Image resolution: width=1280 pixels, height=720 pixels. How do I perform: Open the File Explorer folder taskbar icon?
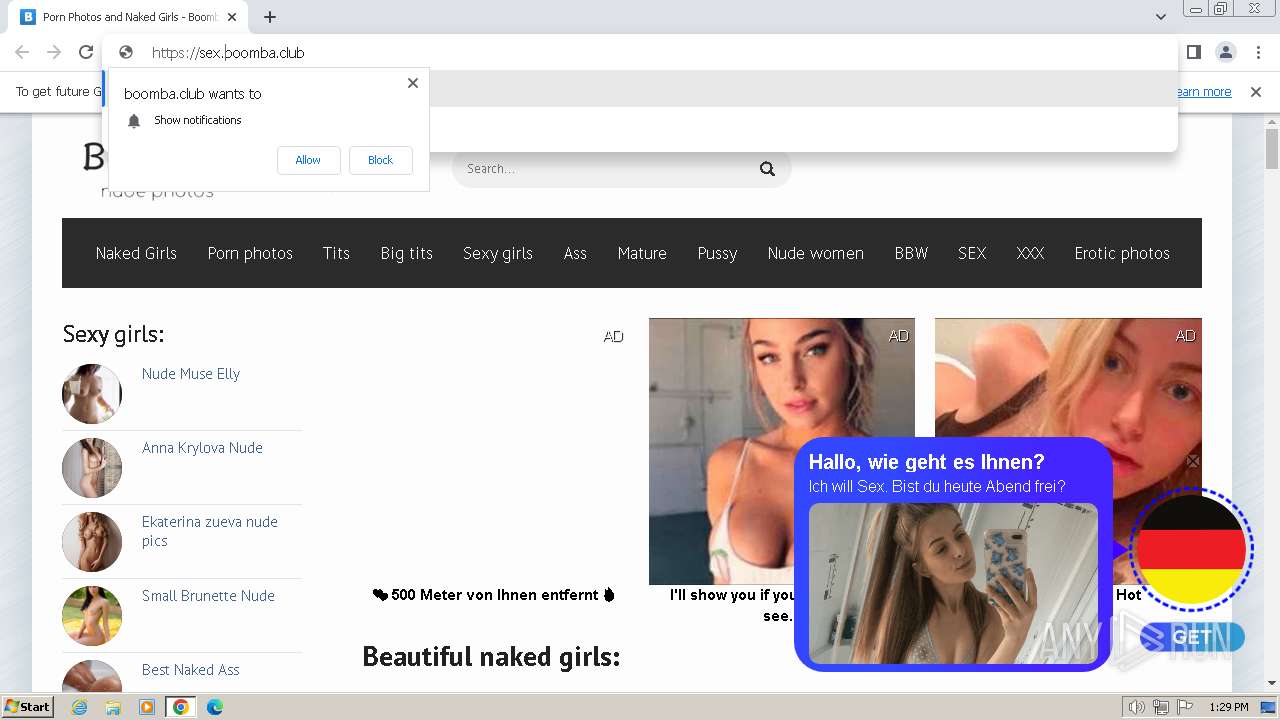click(113, 707)
